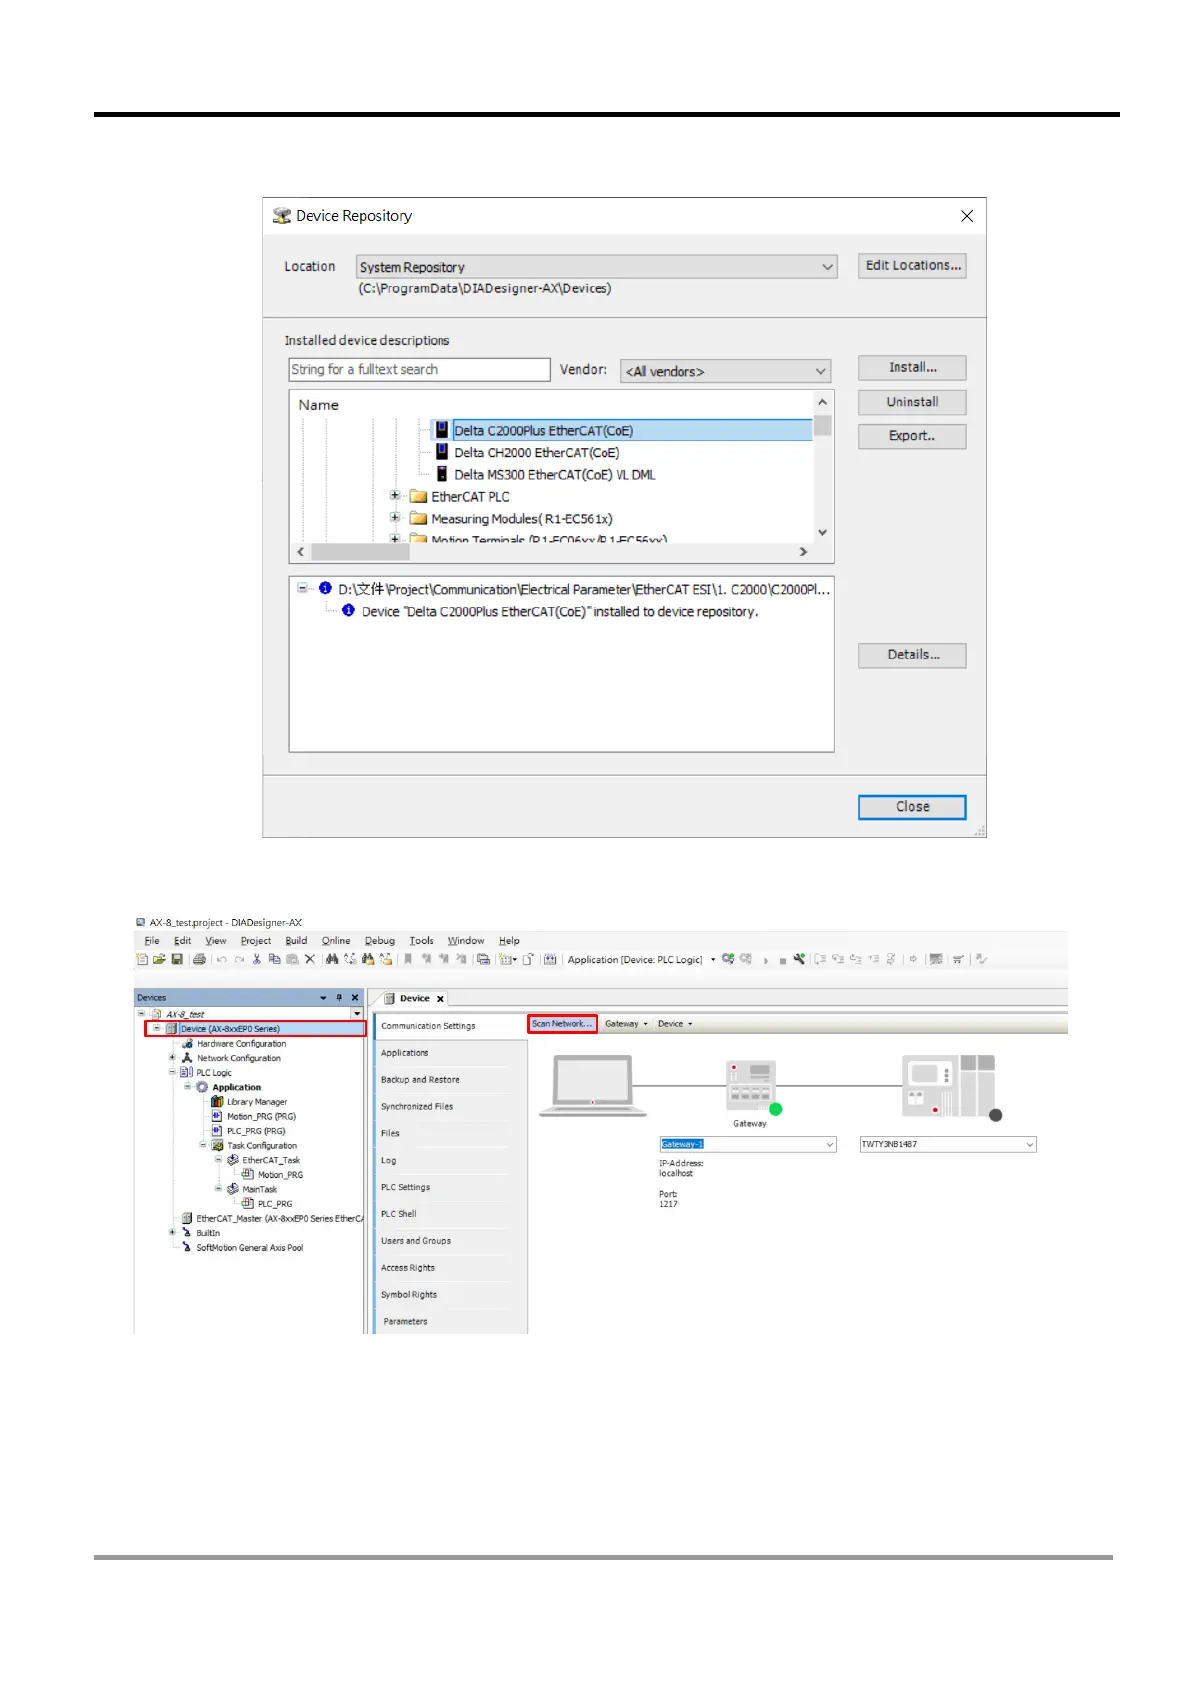Screen dimensions: 1191x1684
Task: Open the Tools menu
Action: [x=422, y=941]
